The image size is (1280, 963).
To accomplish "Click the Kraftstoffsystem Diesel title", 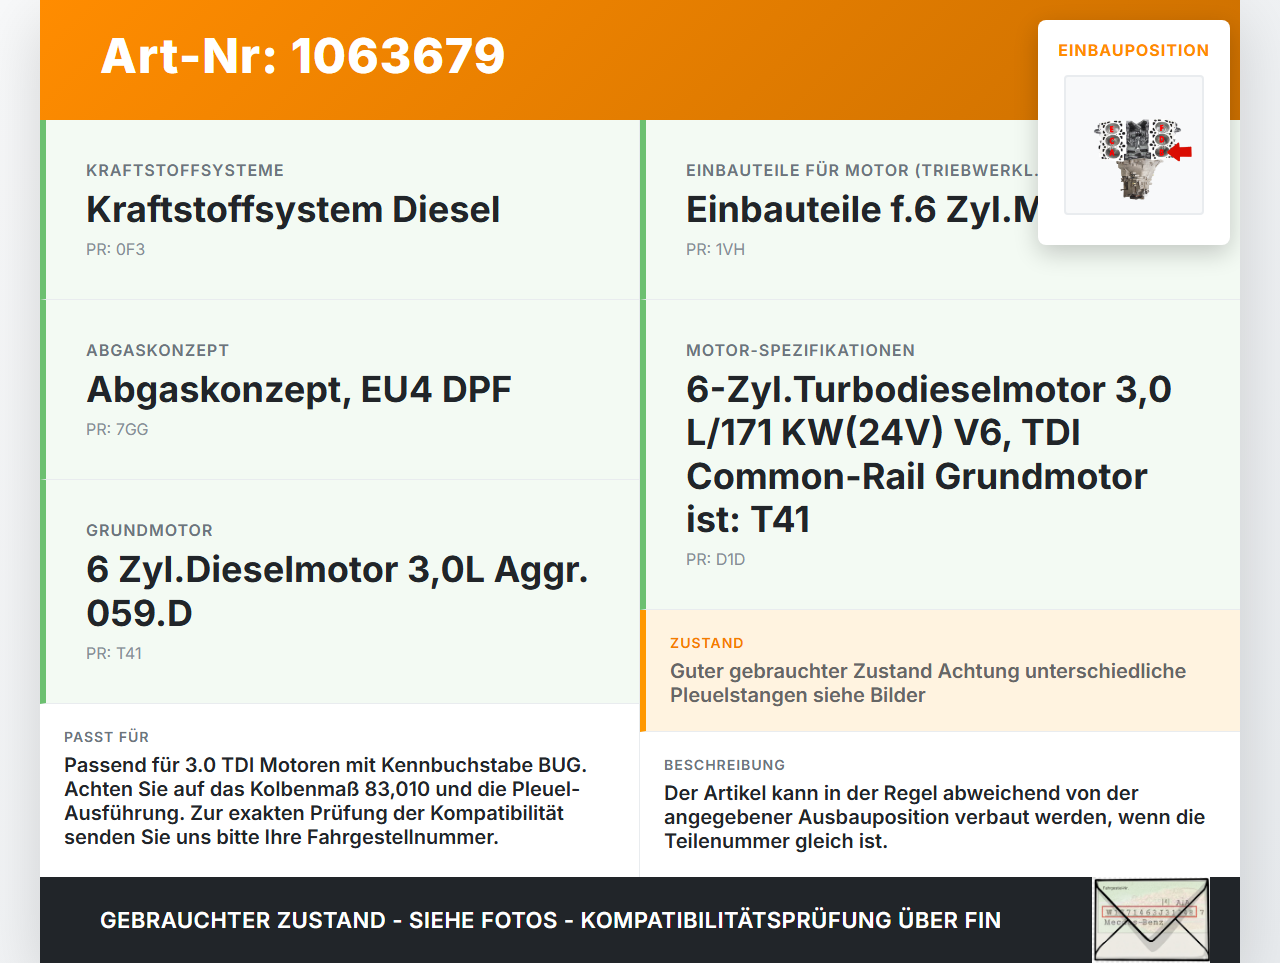I will tap(293, 210).
